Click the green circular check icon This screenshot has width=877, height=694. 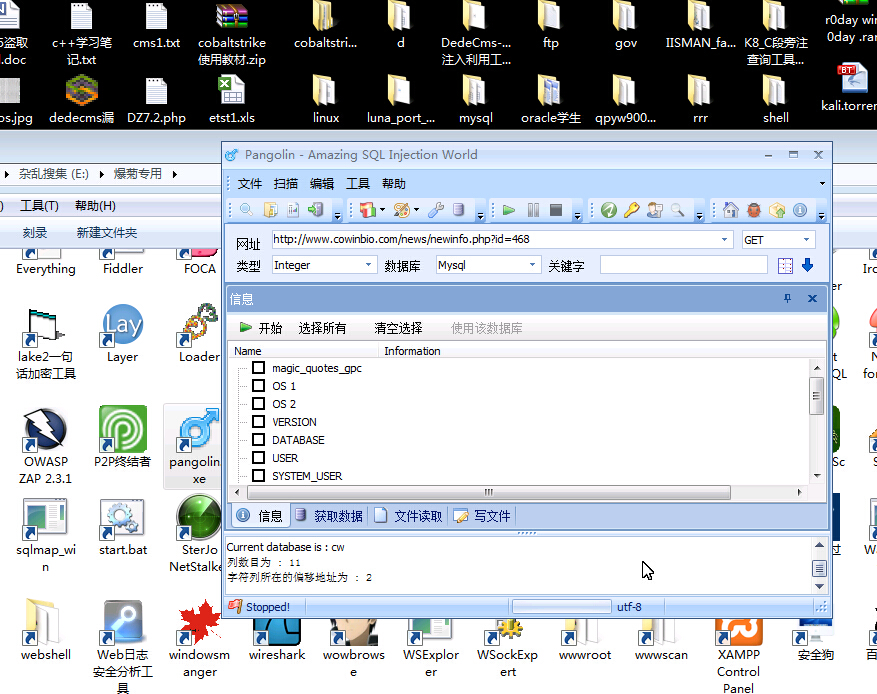609,210
